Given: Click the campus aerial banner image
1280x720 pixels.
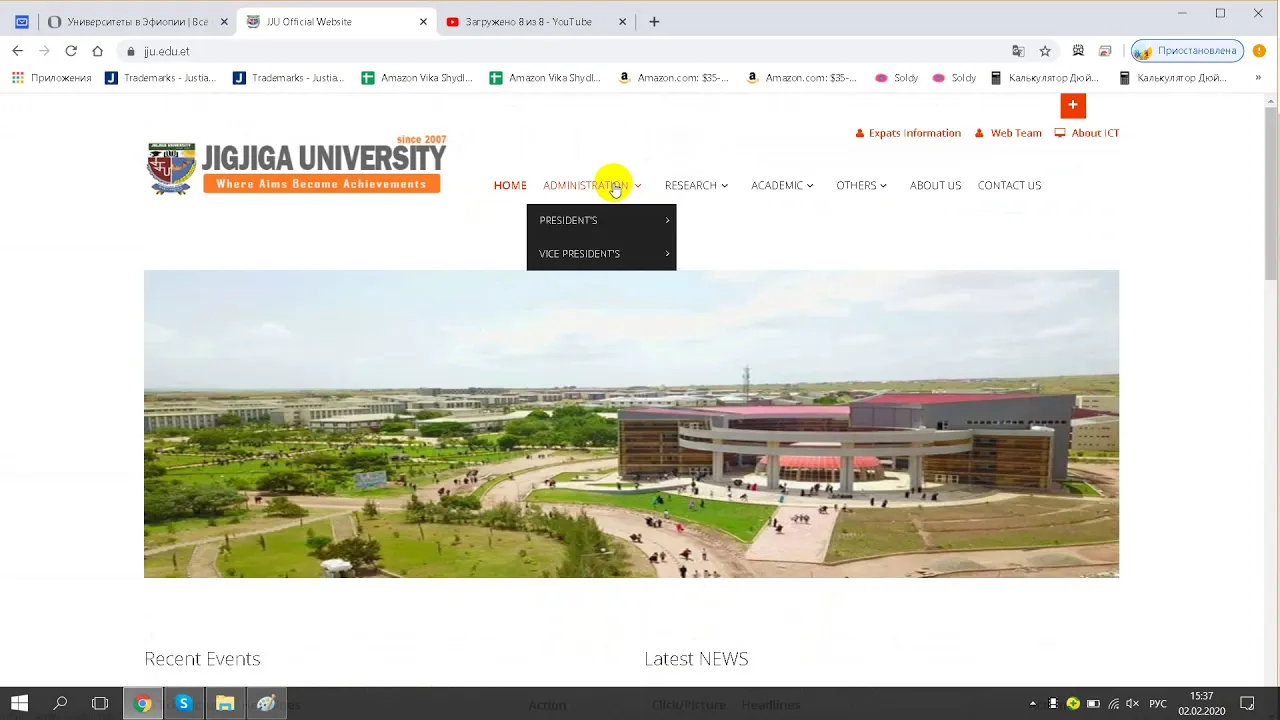Looking at the screenshot, I should pos(631,424).
